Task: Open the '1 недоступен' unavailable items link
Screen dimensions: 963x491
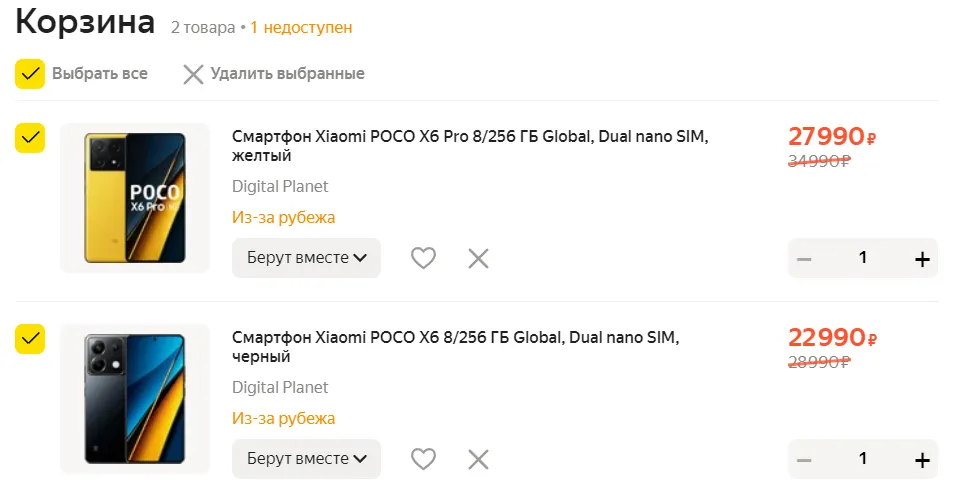Action: (x=301, y=27)
